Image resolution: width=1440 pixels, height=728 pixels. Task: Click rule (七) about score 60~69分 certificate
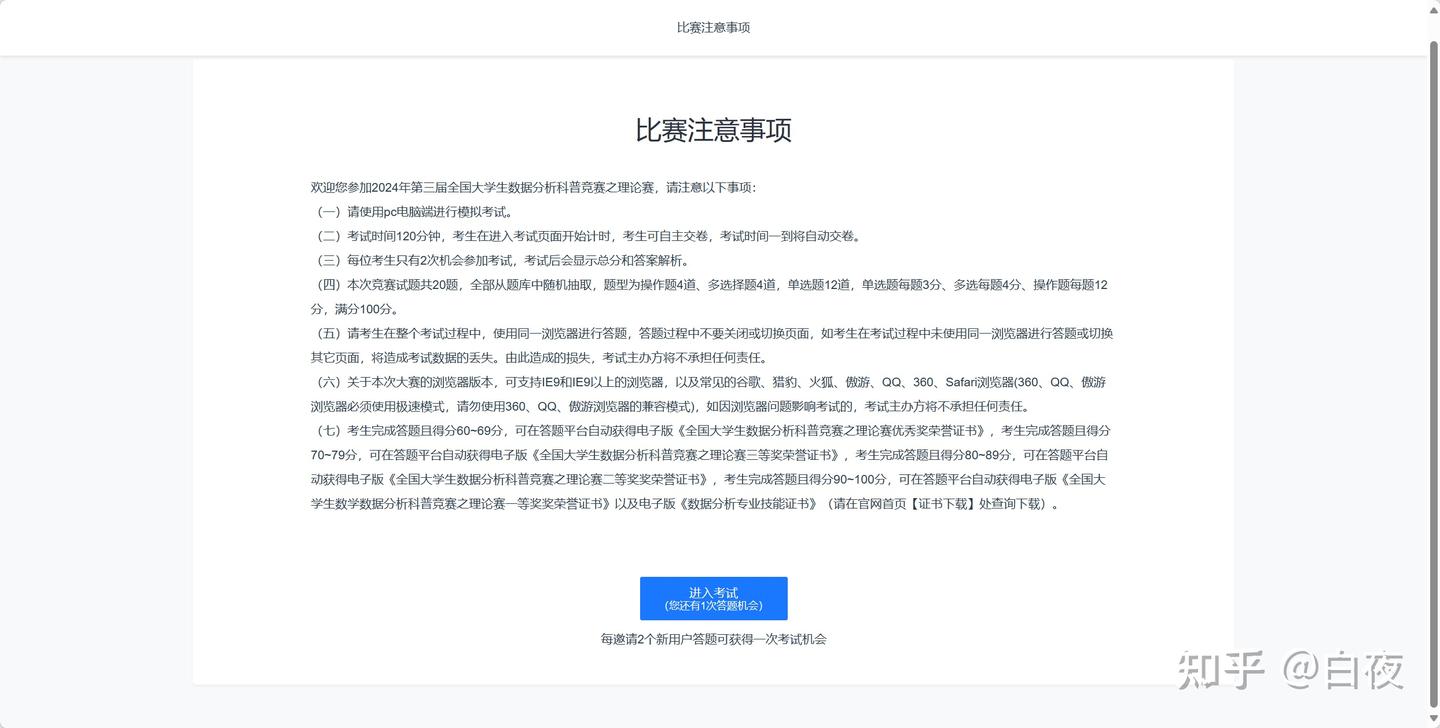pos(710,467)
